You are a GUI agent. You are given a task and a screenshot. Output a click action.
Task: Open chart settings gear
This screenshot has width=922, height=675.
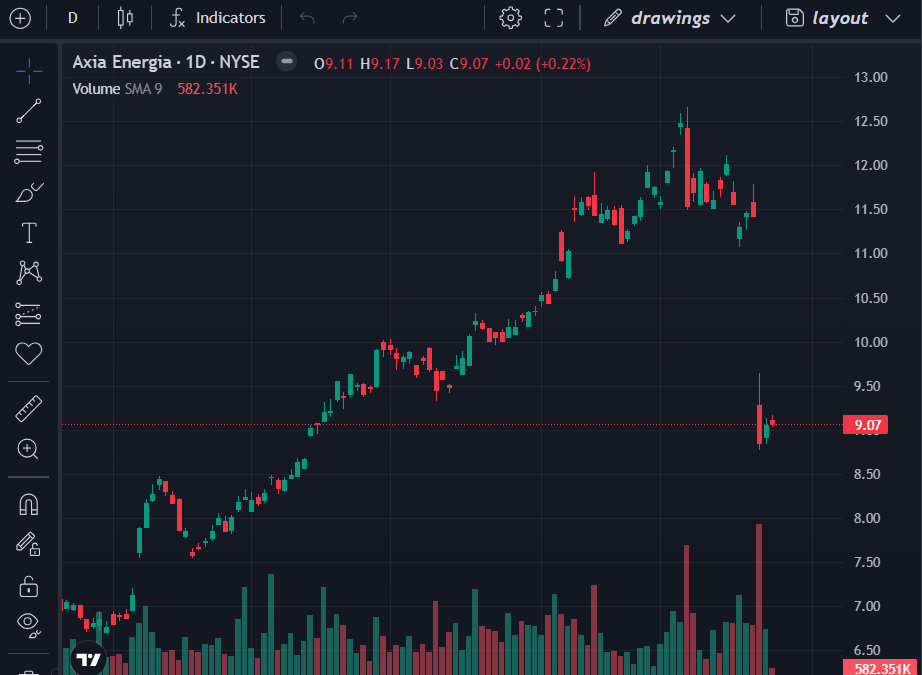coord(511,18)
